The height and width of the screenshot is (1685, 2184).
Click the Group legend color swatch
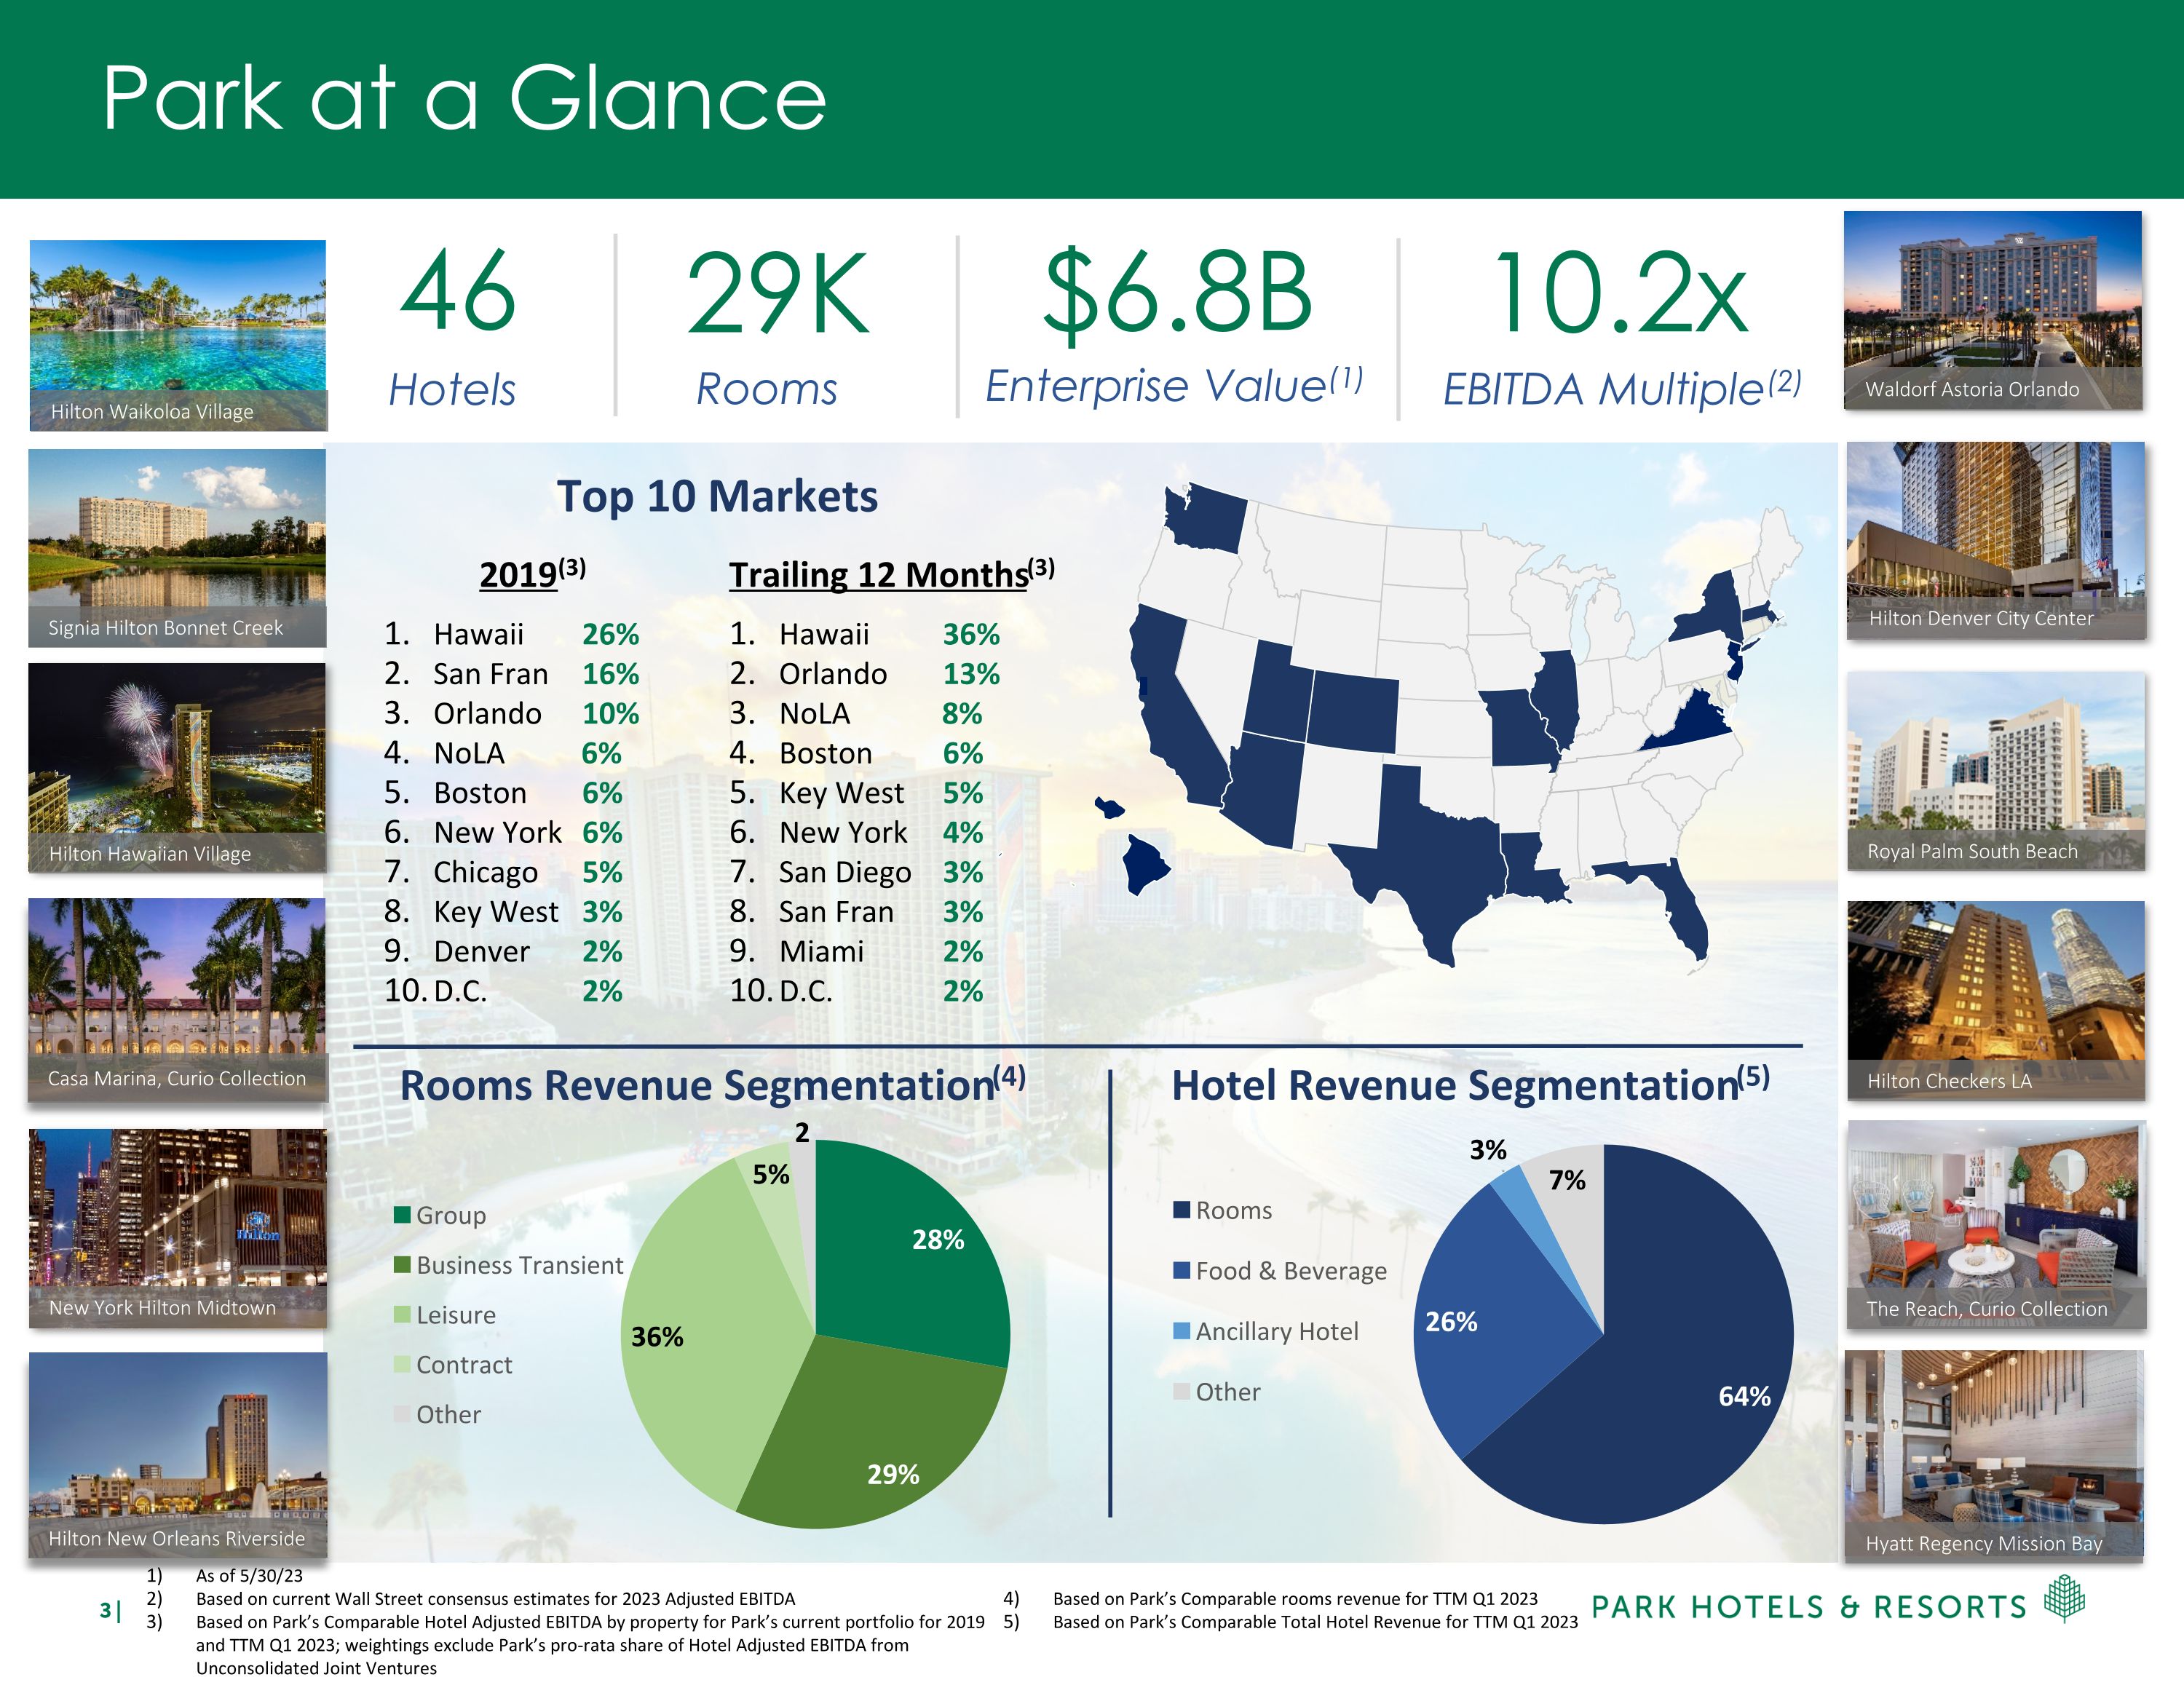(402, 1215)
